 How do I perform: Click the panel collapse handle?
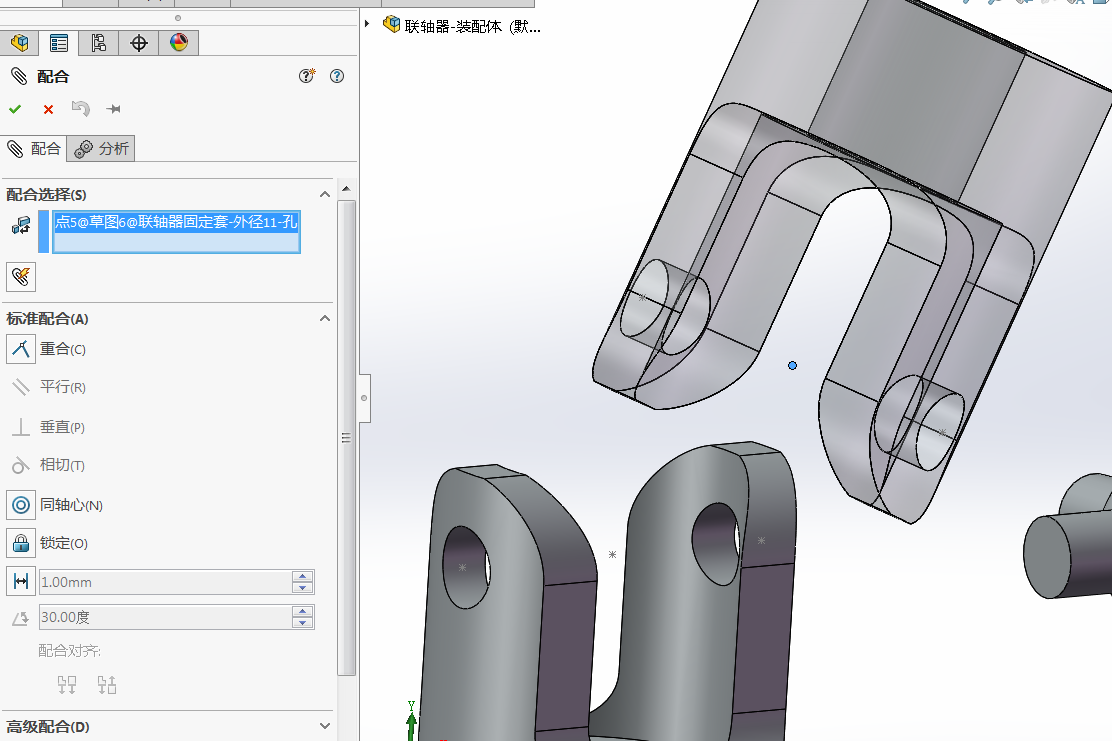[x=365, y=398]
